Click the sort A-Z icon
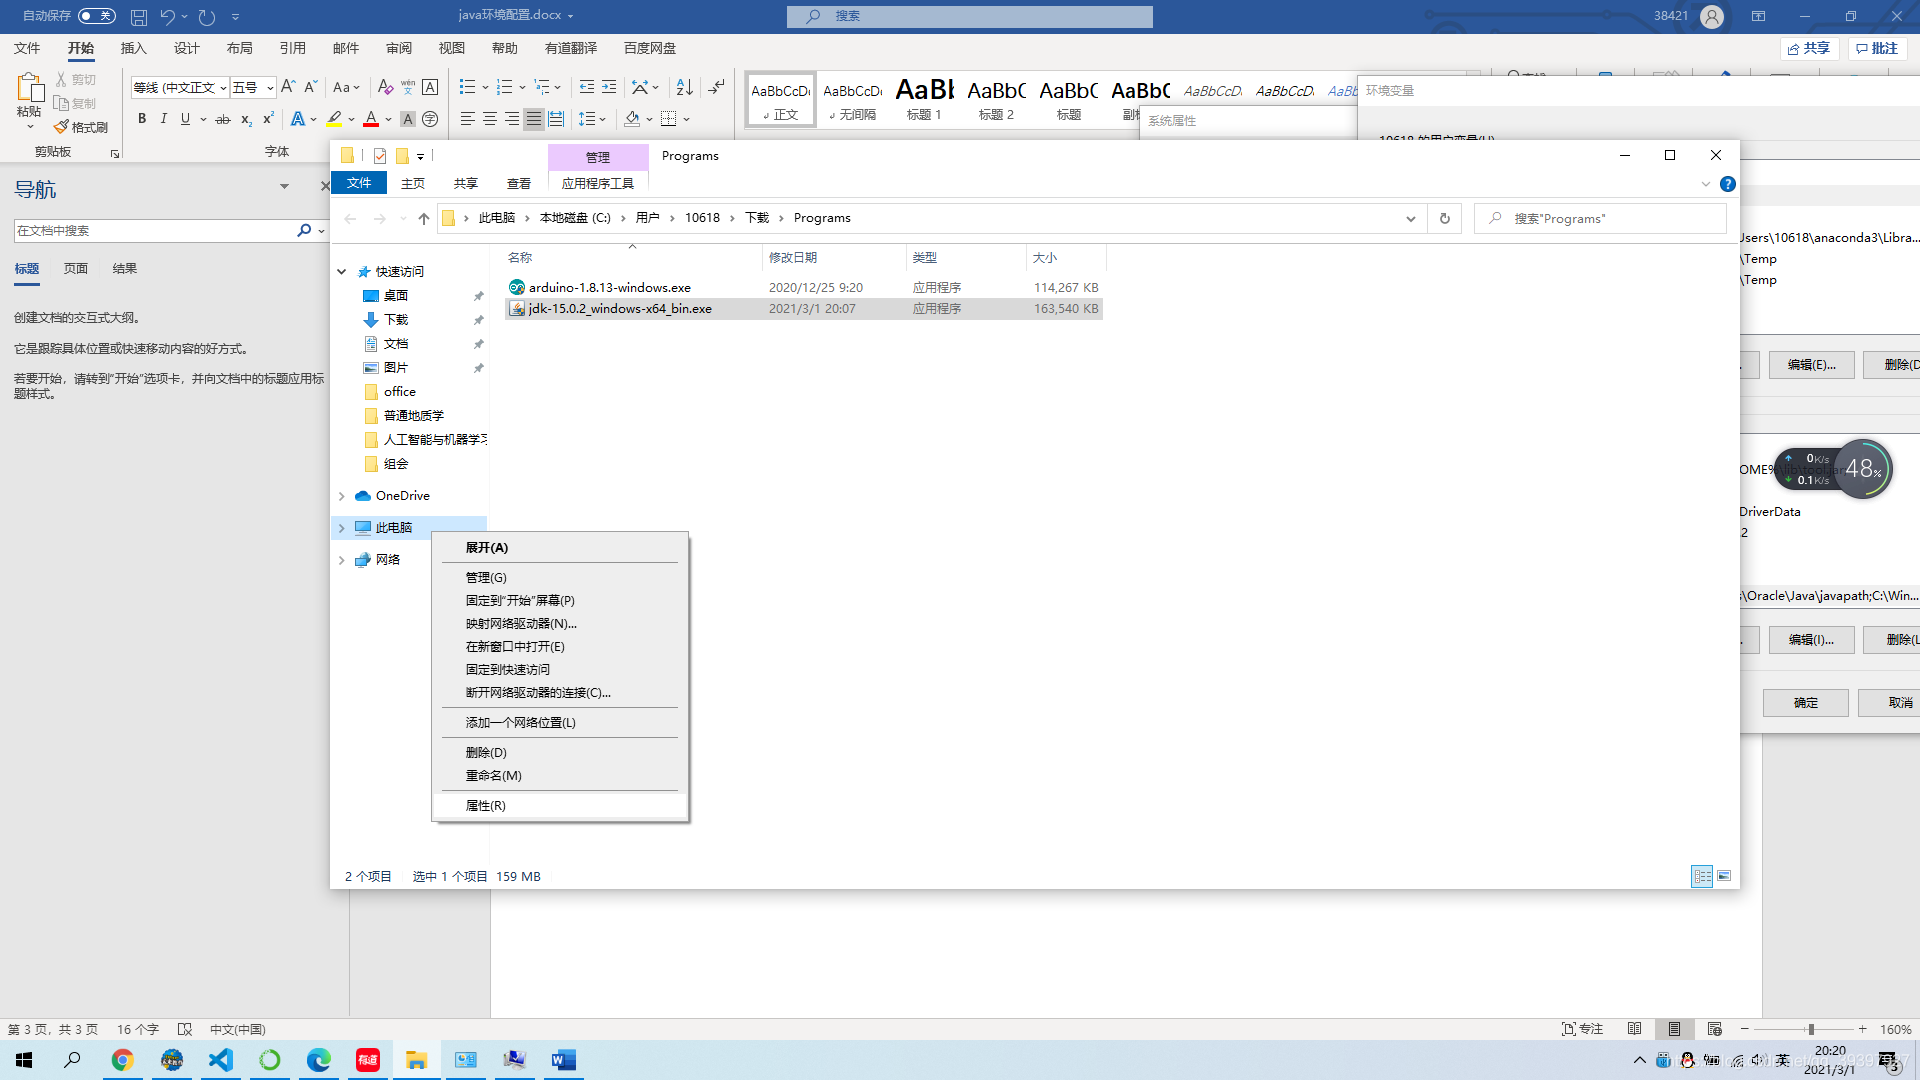The image size is (1920, 1080). pyautogui.click(x=684, y=87)
